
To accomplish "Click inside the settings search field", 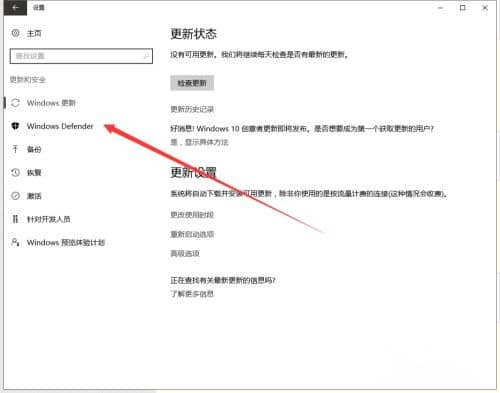I will tap(81, 56).
